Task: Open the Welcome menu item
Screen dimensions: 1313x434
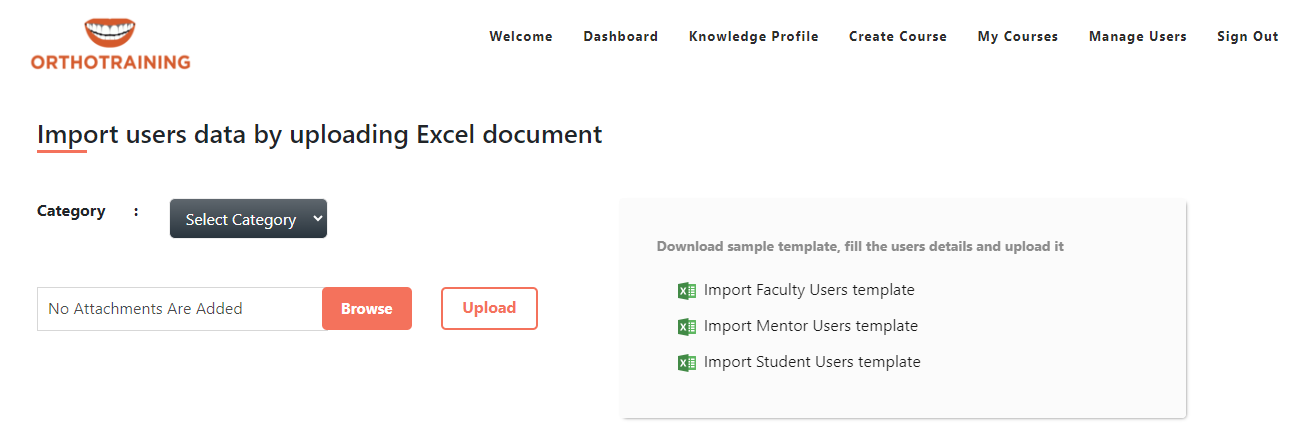Action: 521,37
